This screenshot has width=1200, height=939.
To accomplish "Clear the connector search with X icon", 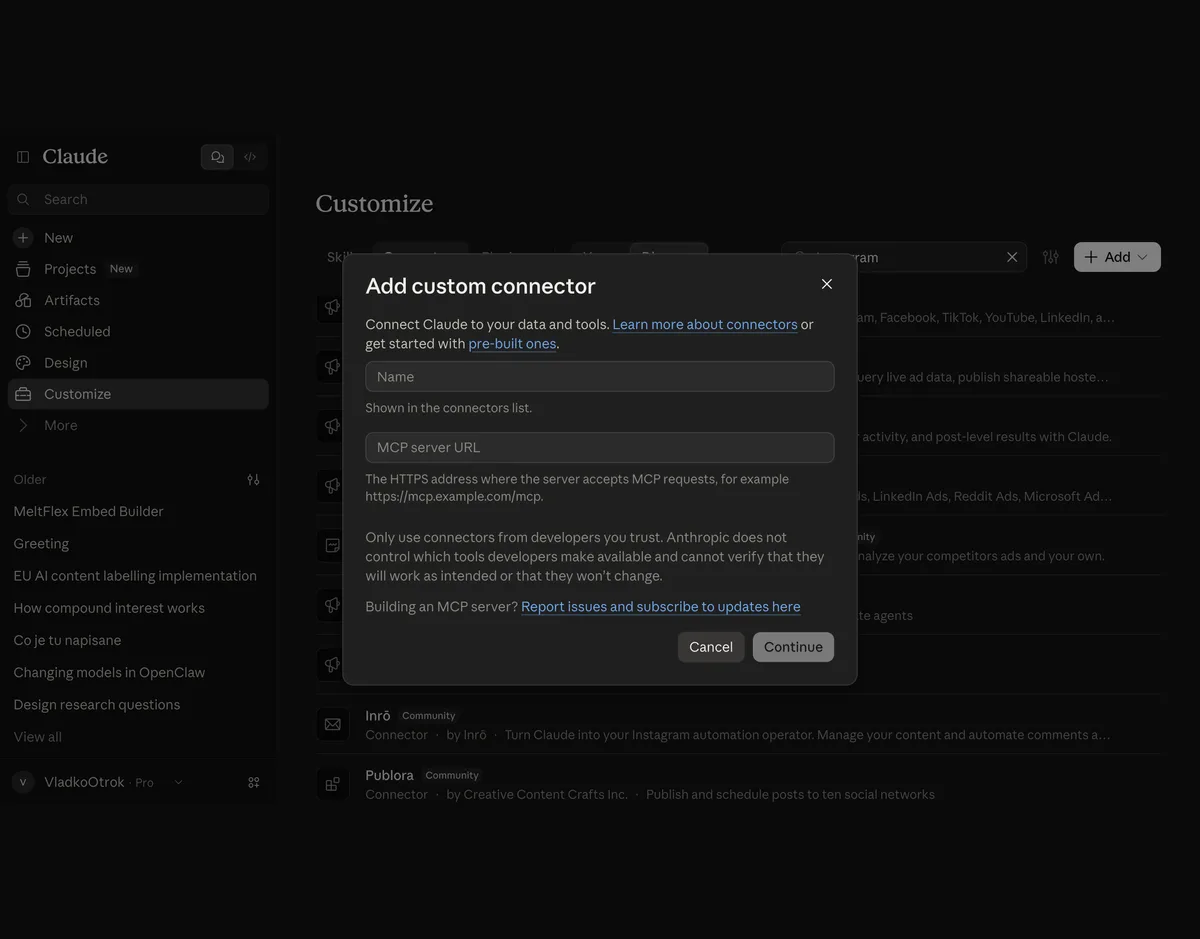I will pyautogui.click(x=1012, y=257).
